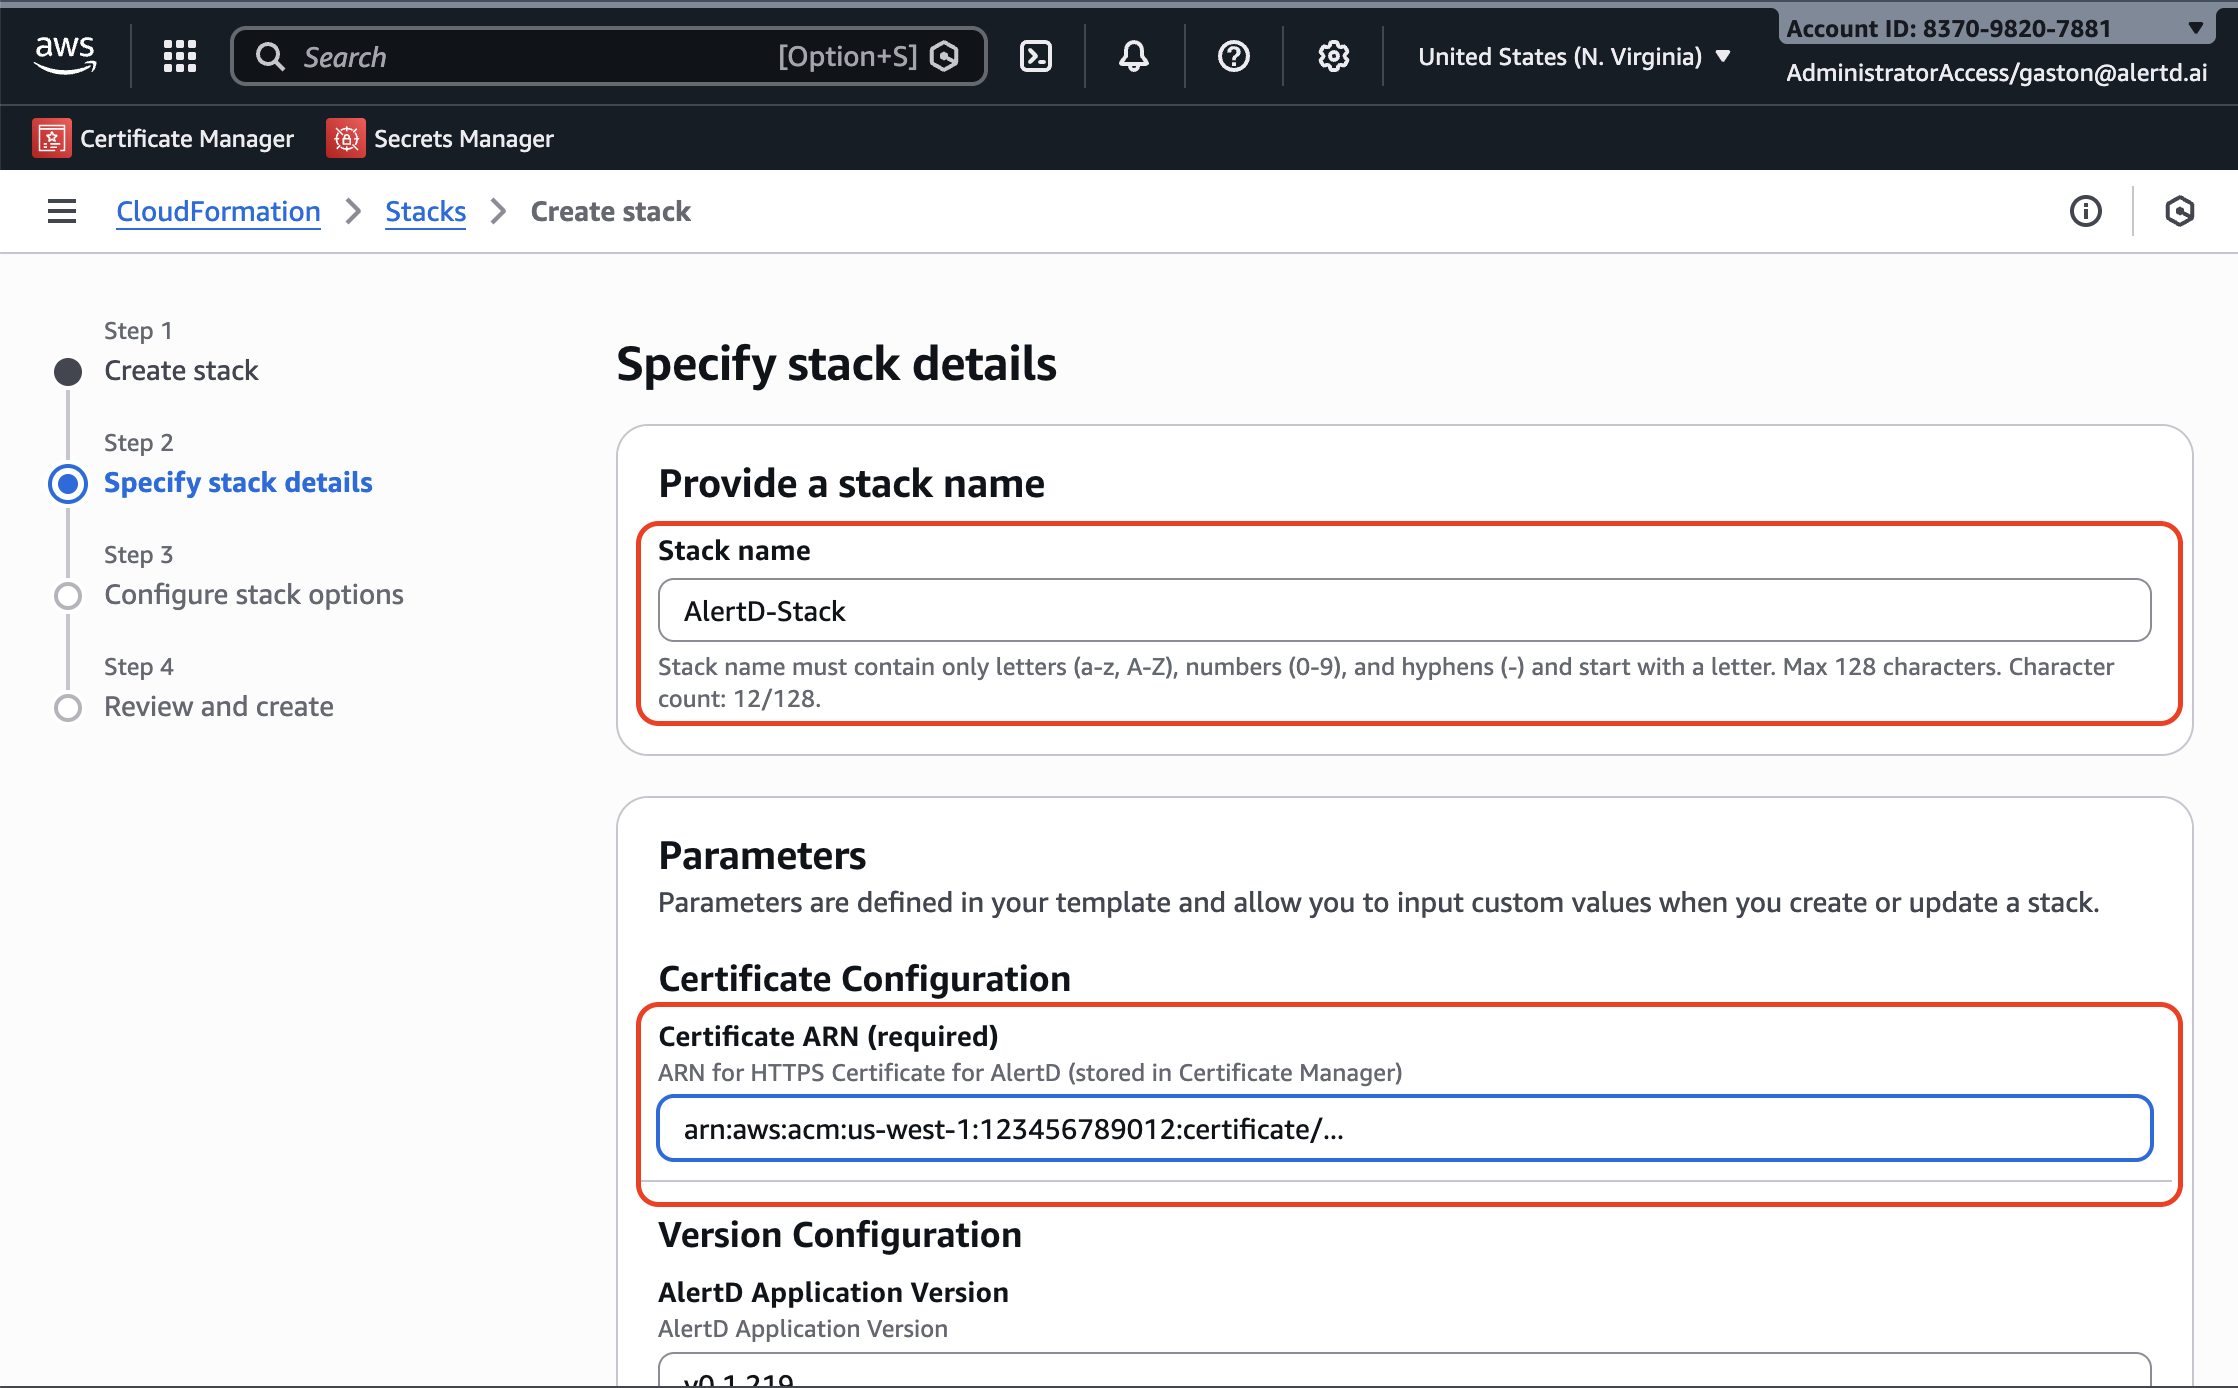Select the Review and create step radio
The image size is (2238, 1388).
coord(68,708)
